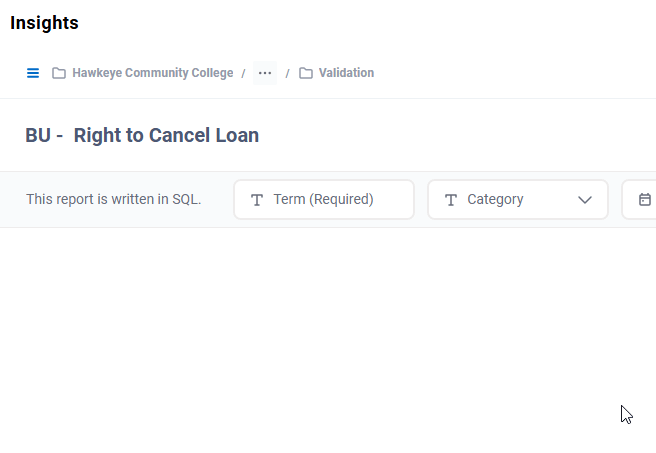This screenshot has height=453, width=656.
Task: Select the BU - Right to Cancel Loan title
Action: (142, 136)
